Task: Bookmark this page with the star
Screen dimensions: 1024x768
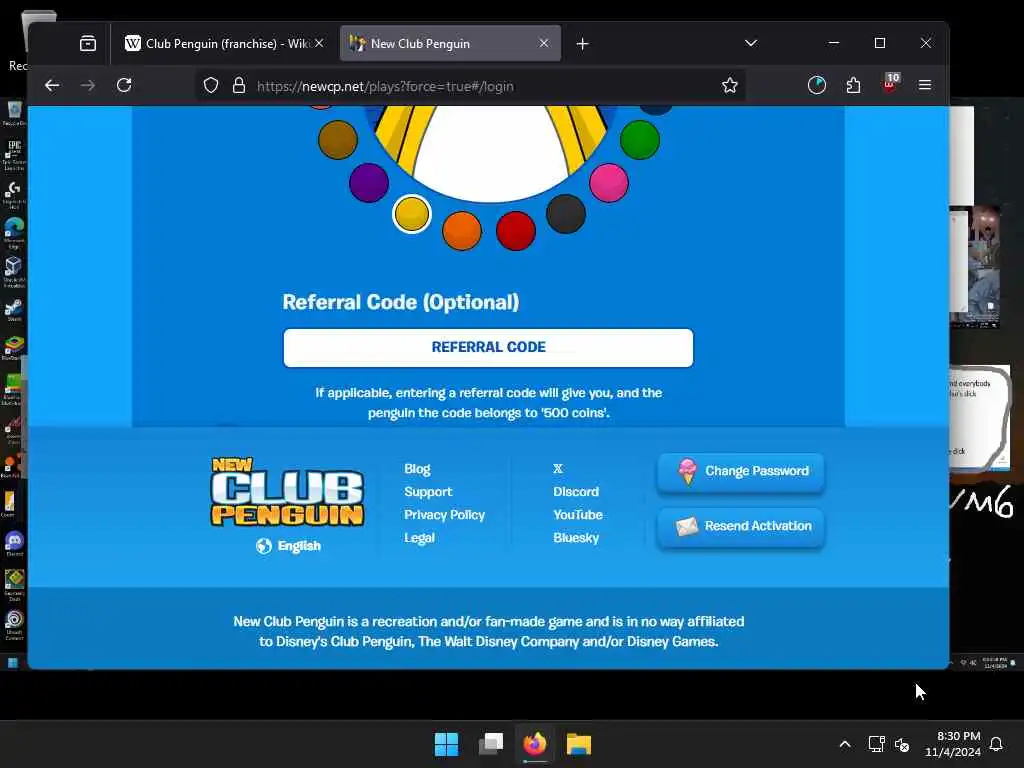Action: tap(729, 86)
